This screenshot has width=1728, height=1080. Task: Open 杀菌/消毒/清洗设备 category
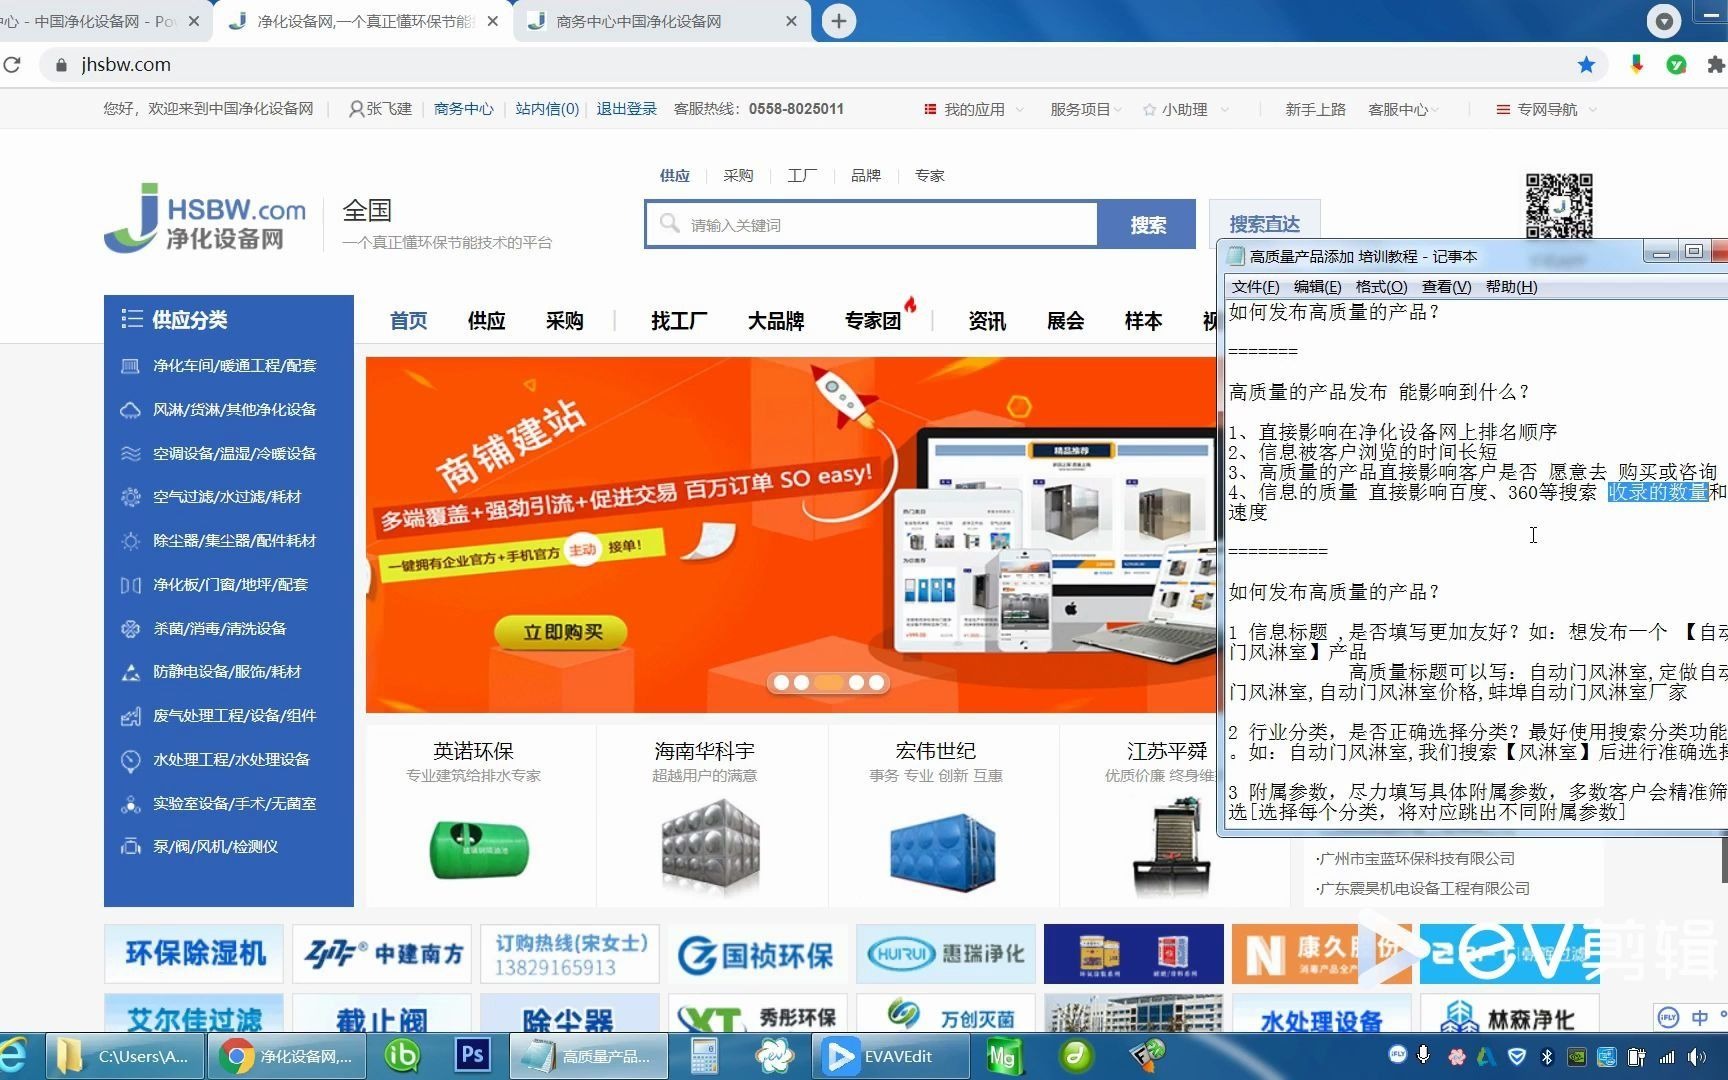pos(219,629)
